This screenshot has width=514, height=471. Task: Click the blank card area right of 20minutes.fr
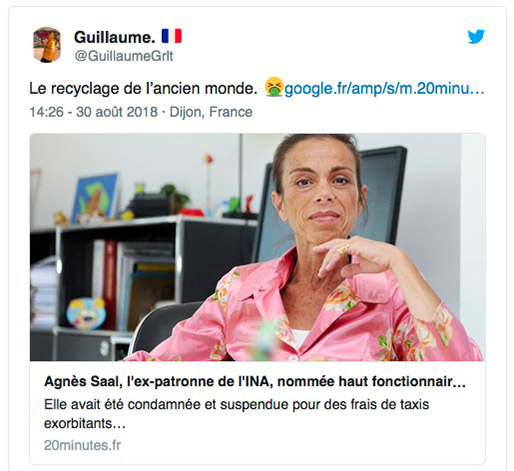302,445
